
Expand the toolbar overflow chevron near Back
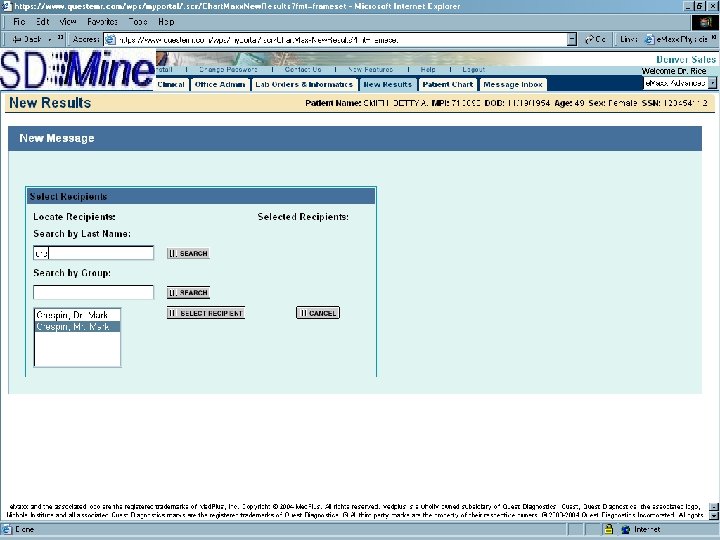click(61, 39)
